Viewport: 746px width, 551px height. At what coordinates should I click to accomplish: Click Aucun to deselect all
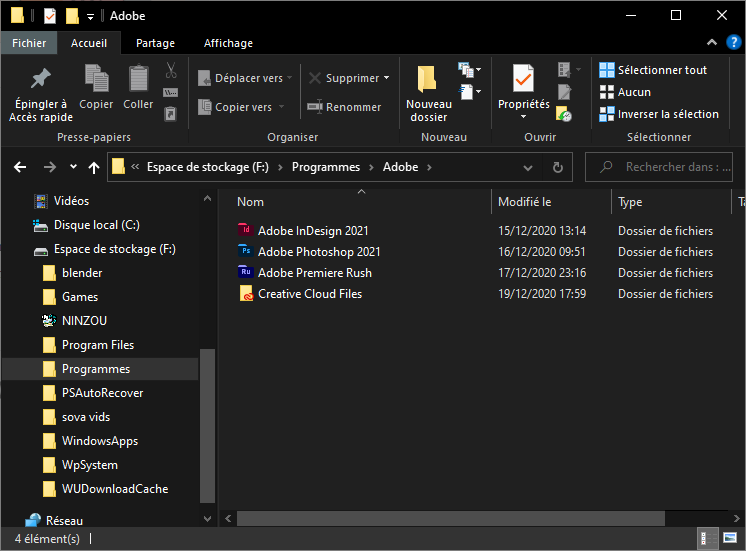[x=625, y=92]
